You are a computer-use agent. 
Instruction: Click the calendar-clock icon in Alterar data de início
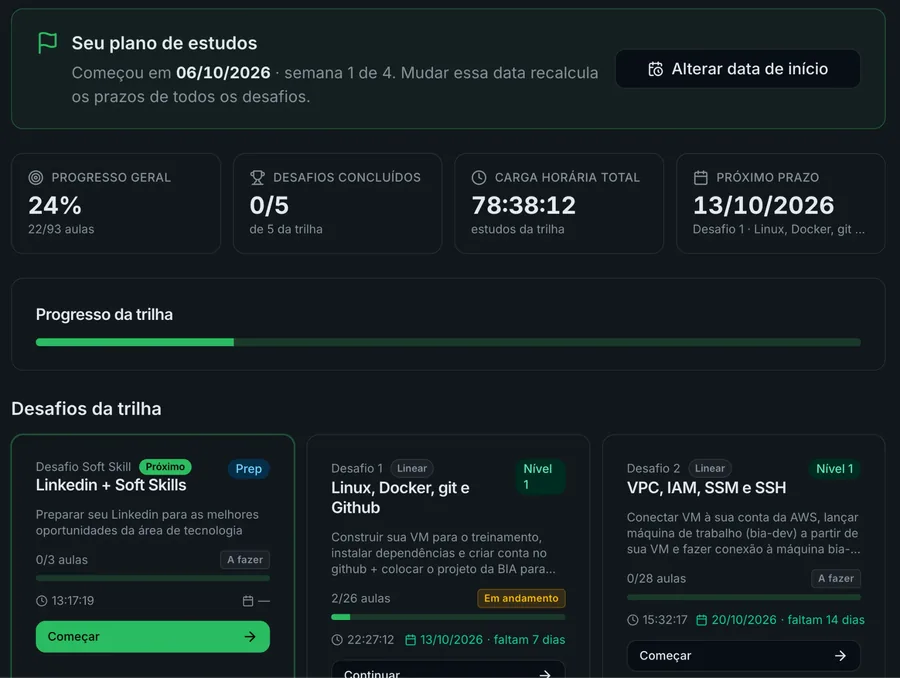pyautogui.click(x=655, y=69)
